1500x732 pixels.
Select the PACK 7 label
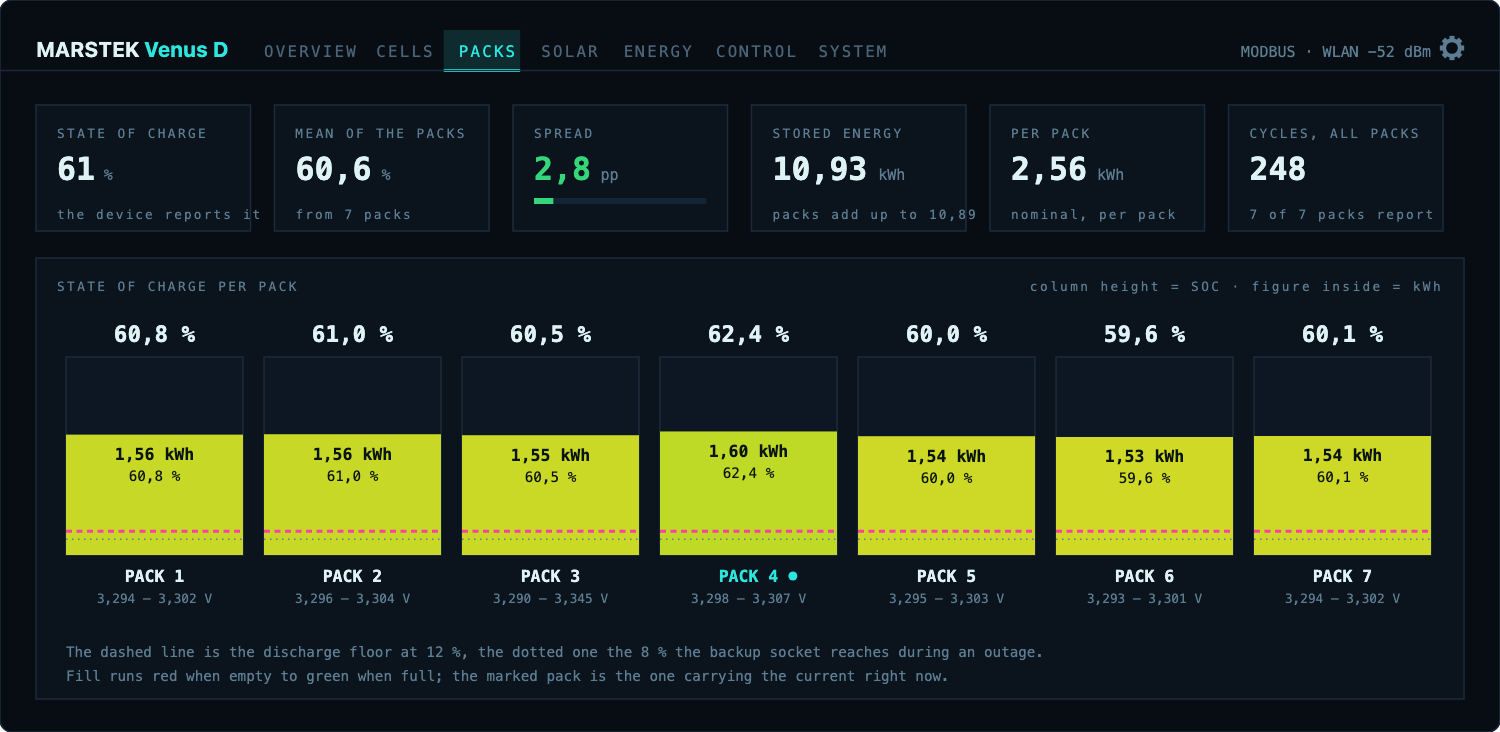pyautogui.click(x=1342, y=576)
